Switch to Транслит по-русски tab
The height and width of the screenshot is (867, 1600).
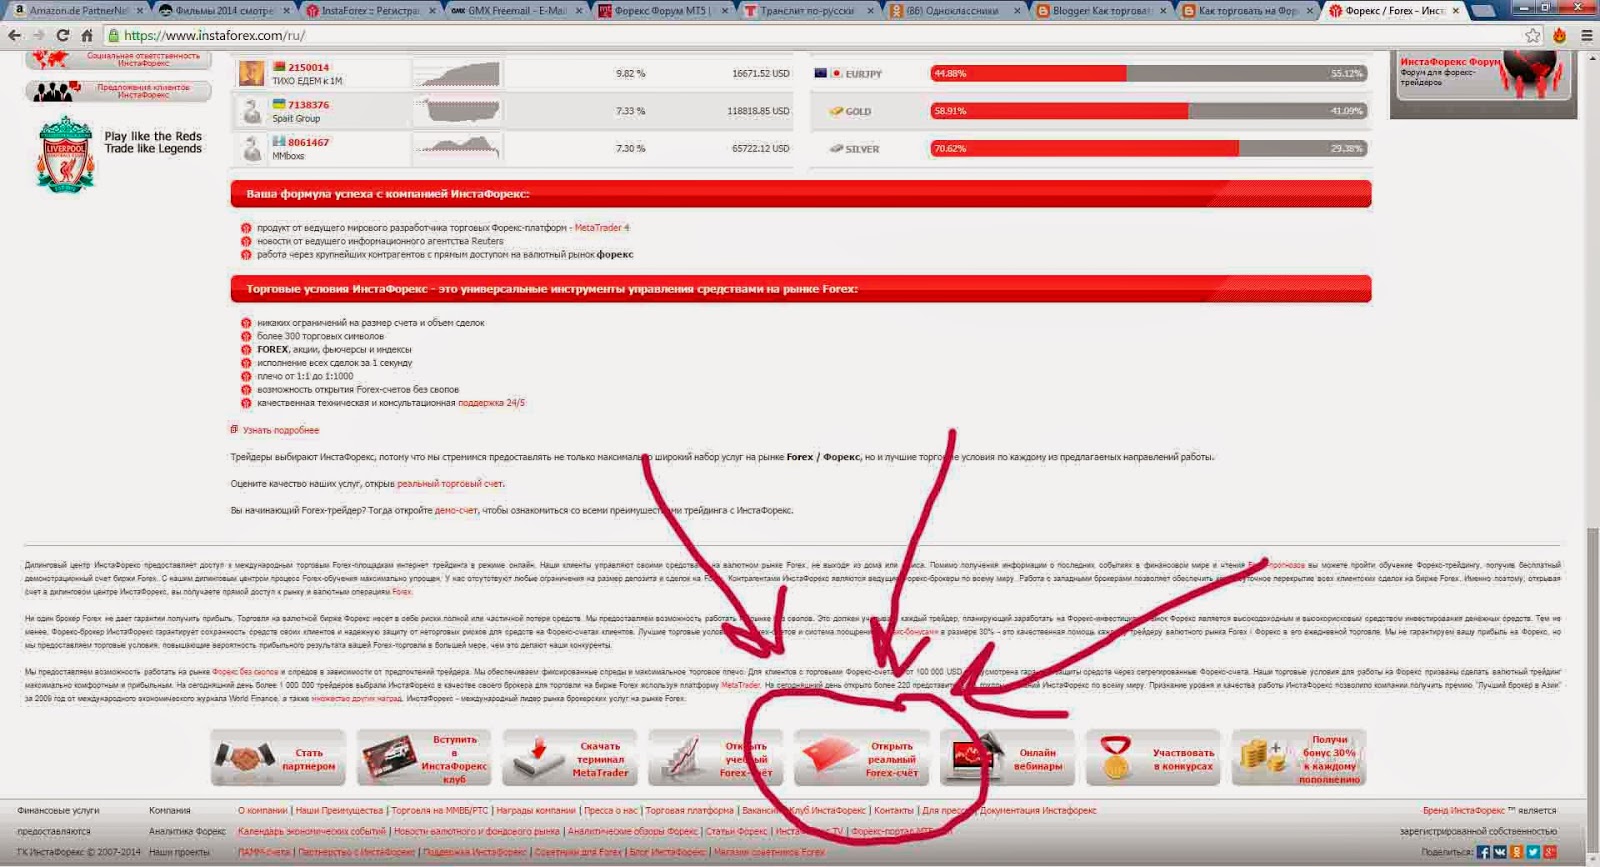pos(806,11)
